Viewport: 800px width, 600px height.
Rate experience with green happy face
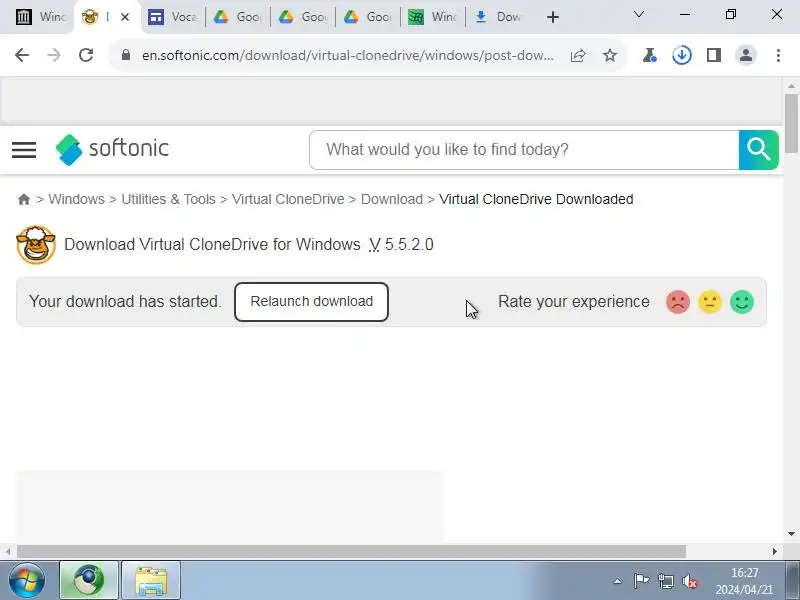coord(742,302)
